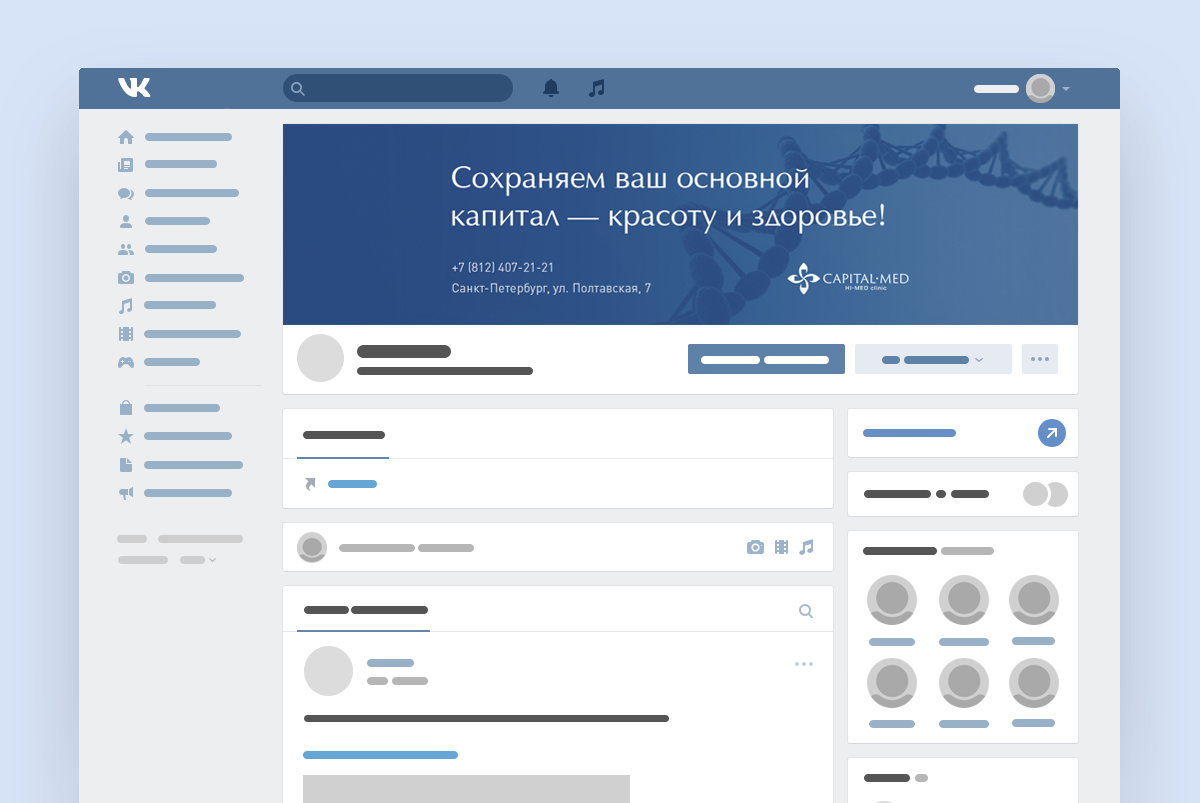Open the community avatar below the cover
Screen dimensions: 1200x803
click(321, 358)
